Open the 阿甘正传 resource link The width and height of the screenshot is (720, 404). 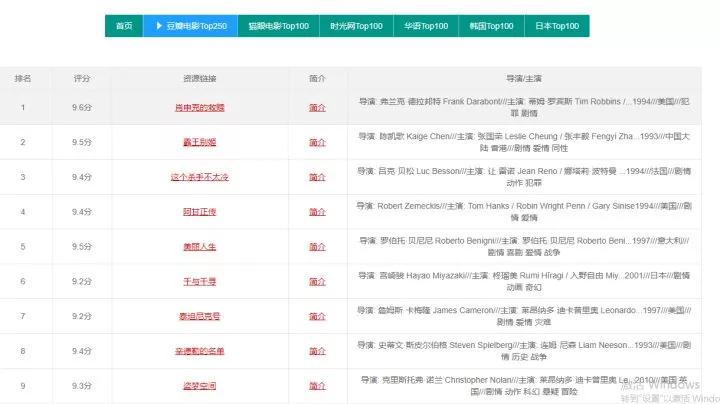[200, 212]
